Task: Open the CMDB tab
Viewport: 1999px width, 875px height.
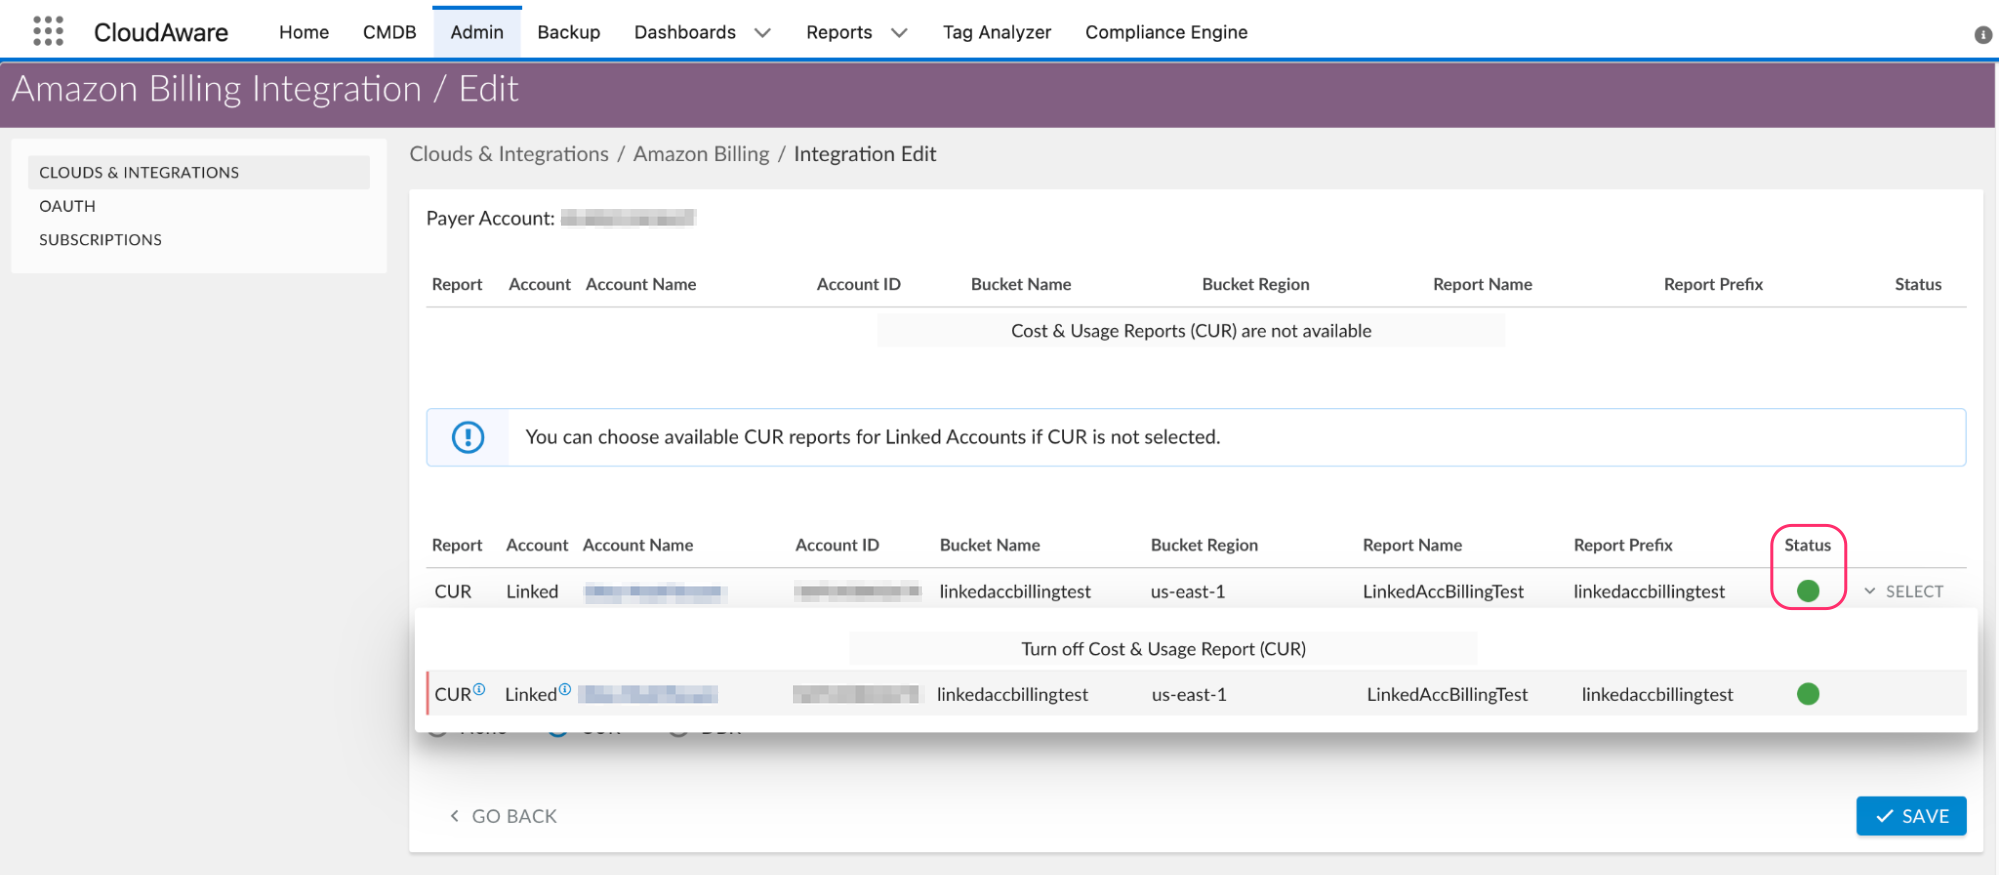Action: [x=389, y=32]
